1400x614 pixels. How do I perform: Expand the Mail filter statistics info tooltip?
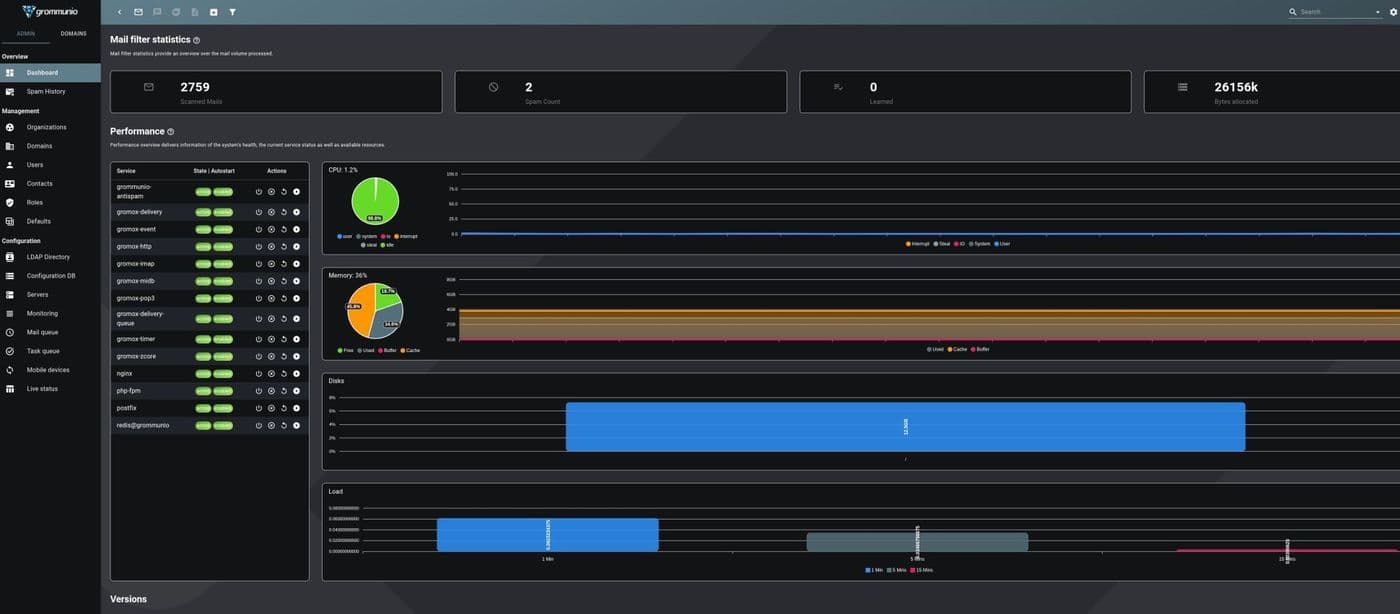pyautogui.click(x=195, y=38)
